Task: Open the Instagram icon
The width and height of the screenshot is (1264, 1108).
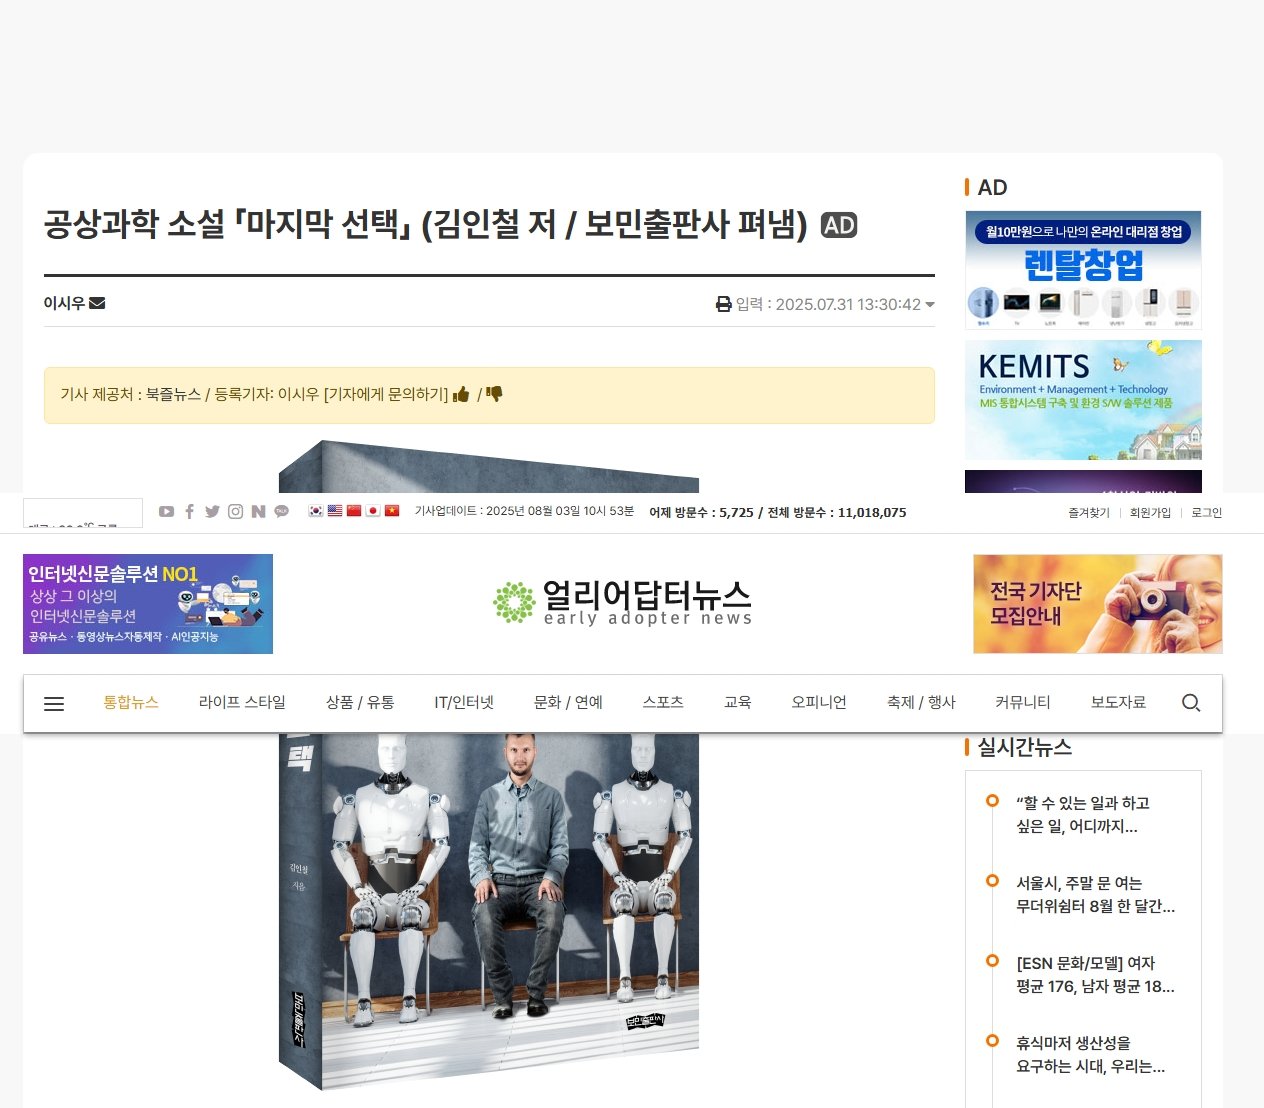Action: tap(235, 512)
